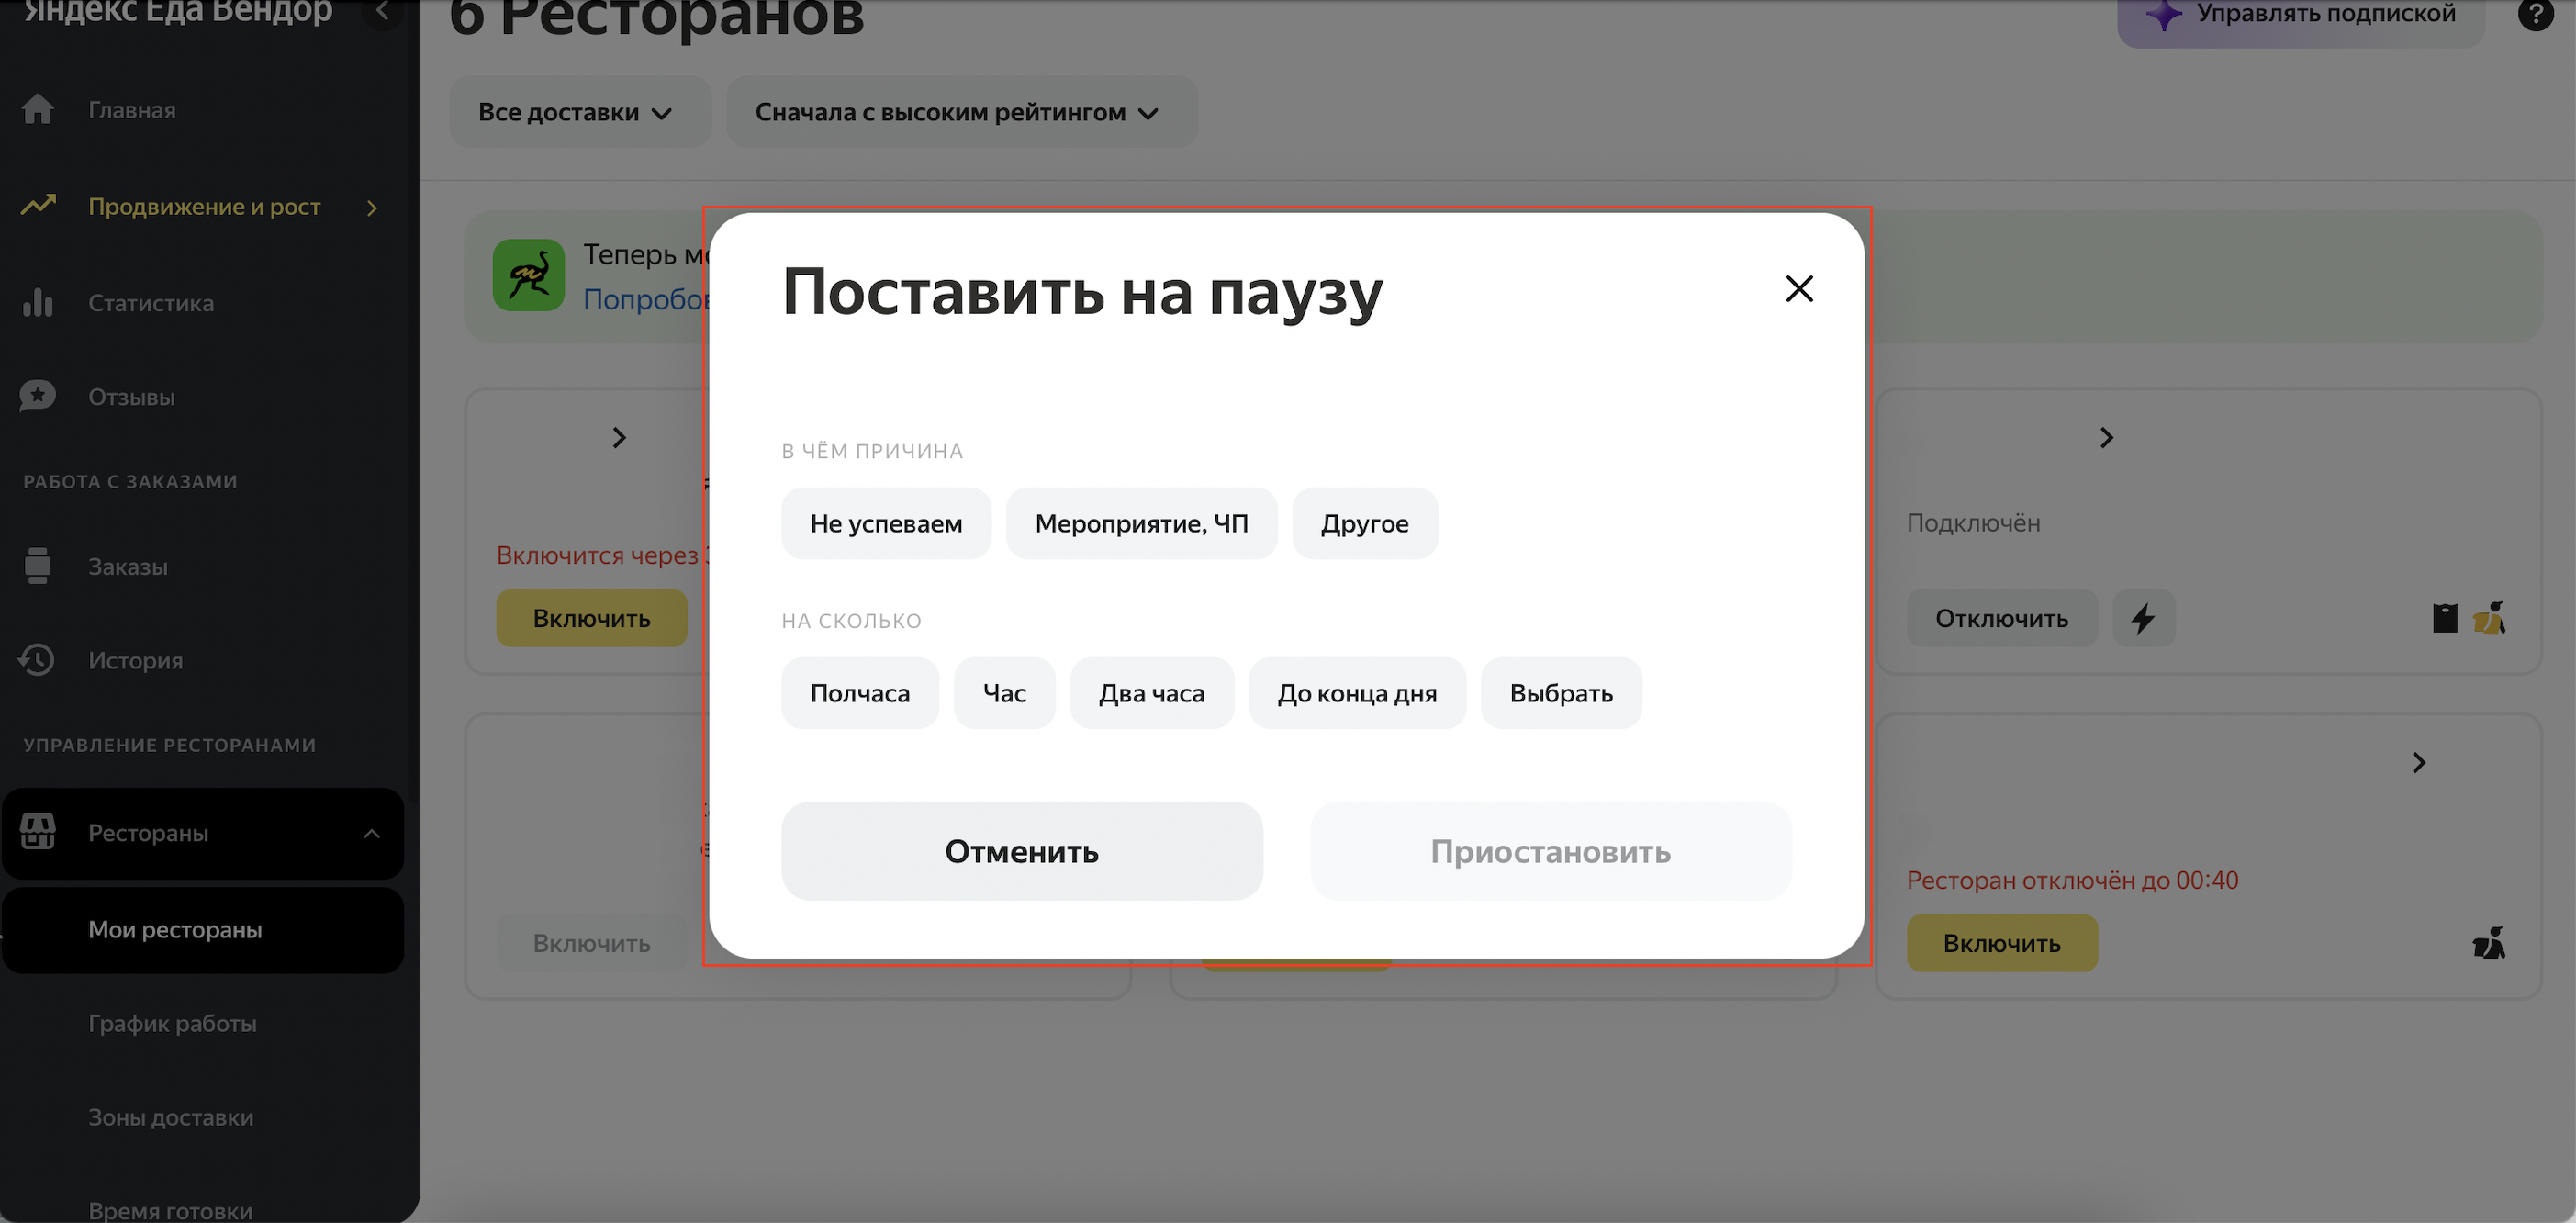Click the black bag icon beside 'Отключить'
Viewport: 2576px width, 1223px height.
tap(2444, 618)
